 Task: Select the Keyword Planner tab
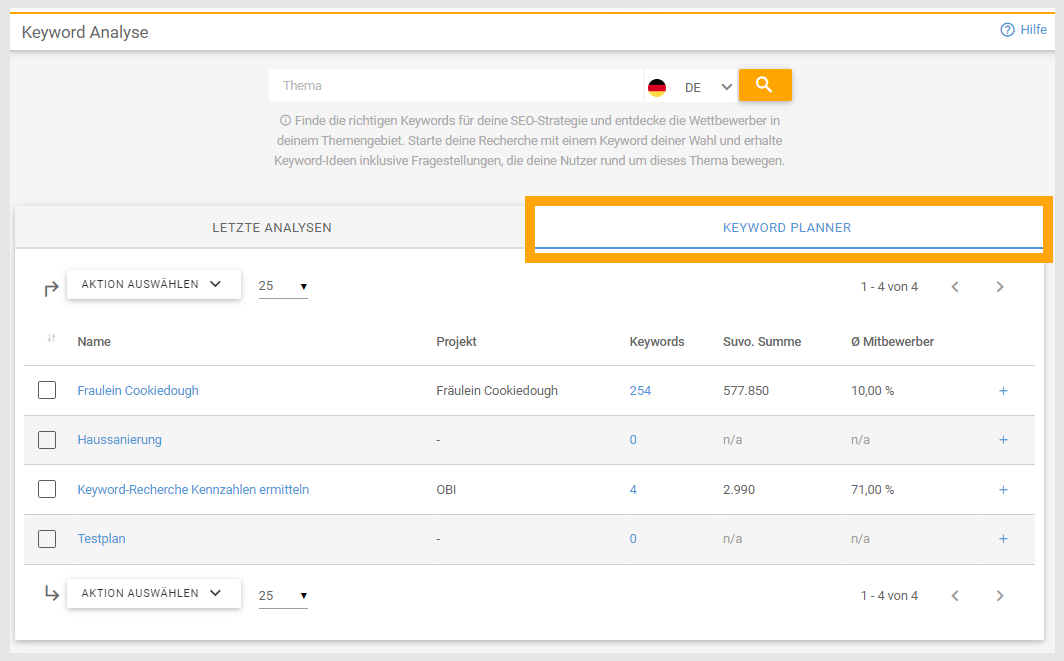[x=787, y=228]
